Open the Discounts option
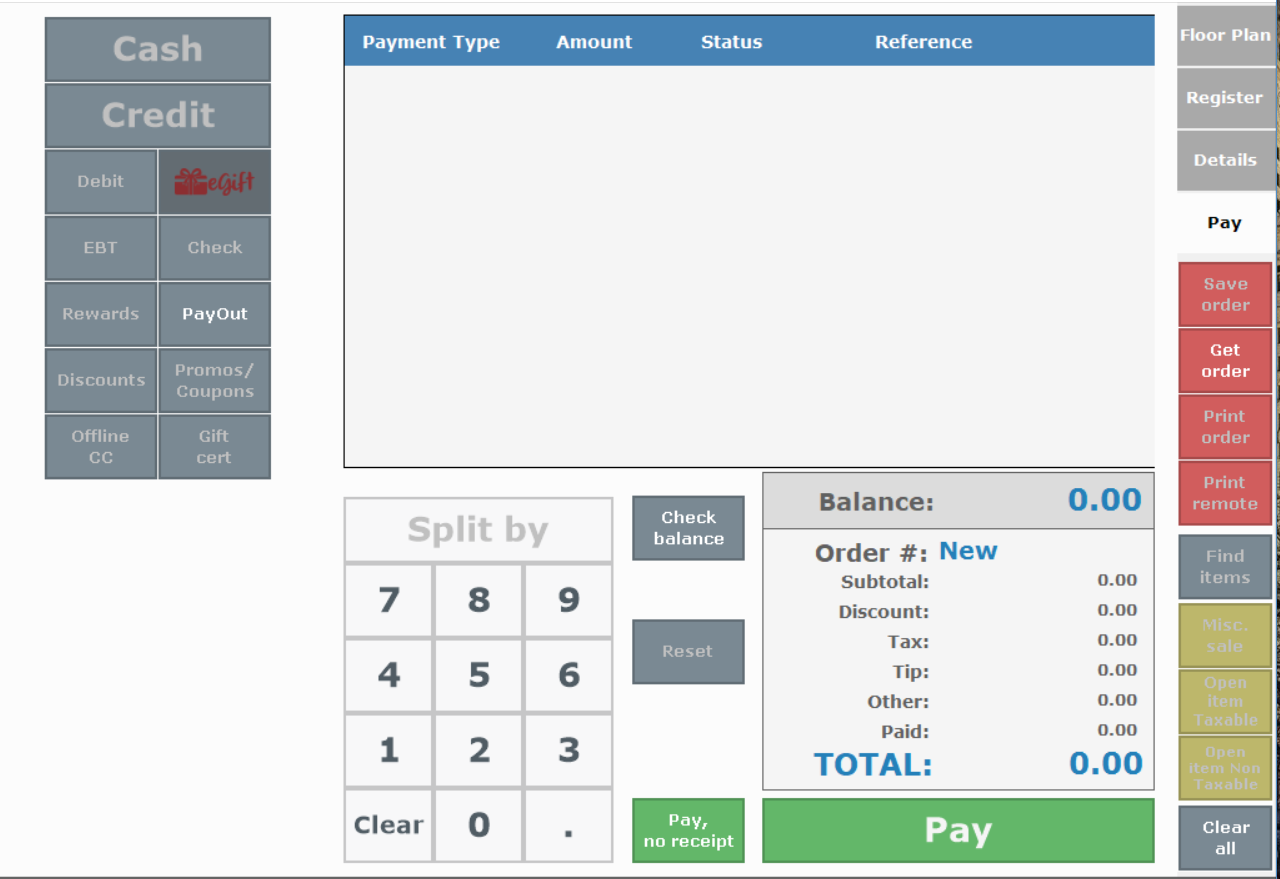The image size is (1280, 879). 101,380
